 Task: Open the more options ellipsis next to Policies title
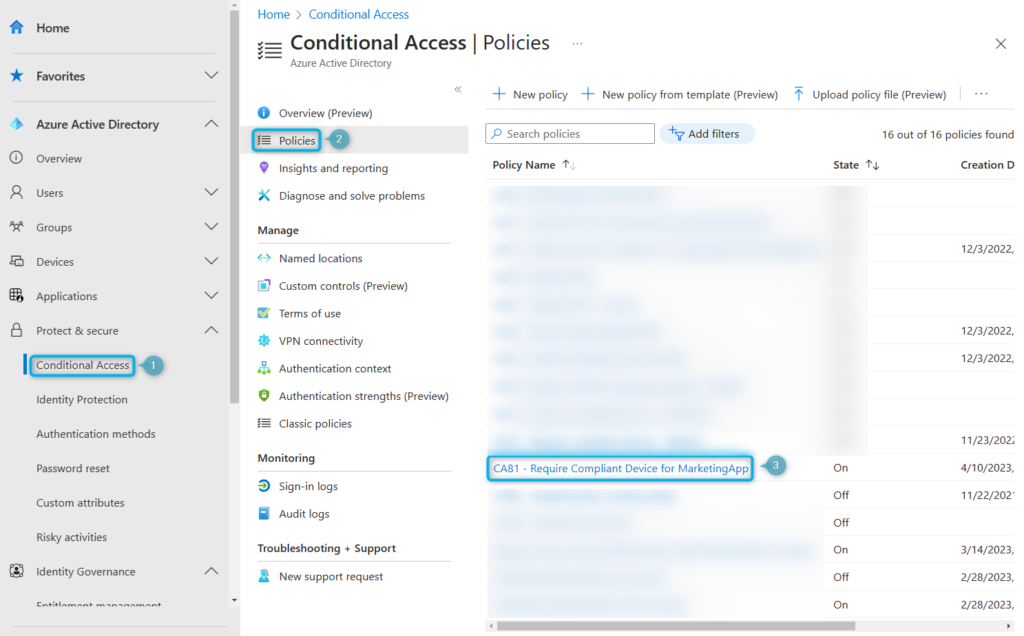tap(578, 46)
